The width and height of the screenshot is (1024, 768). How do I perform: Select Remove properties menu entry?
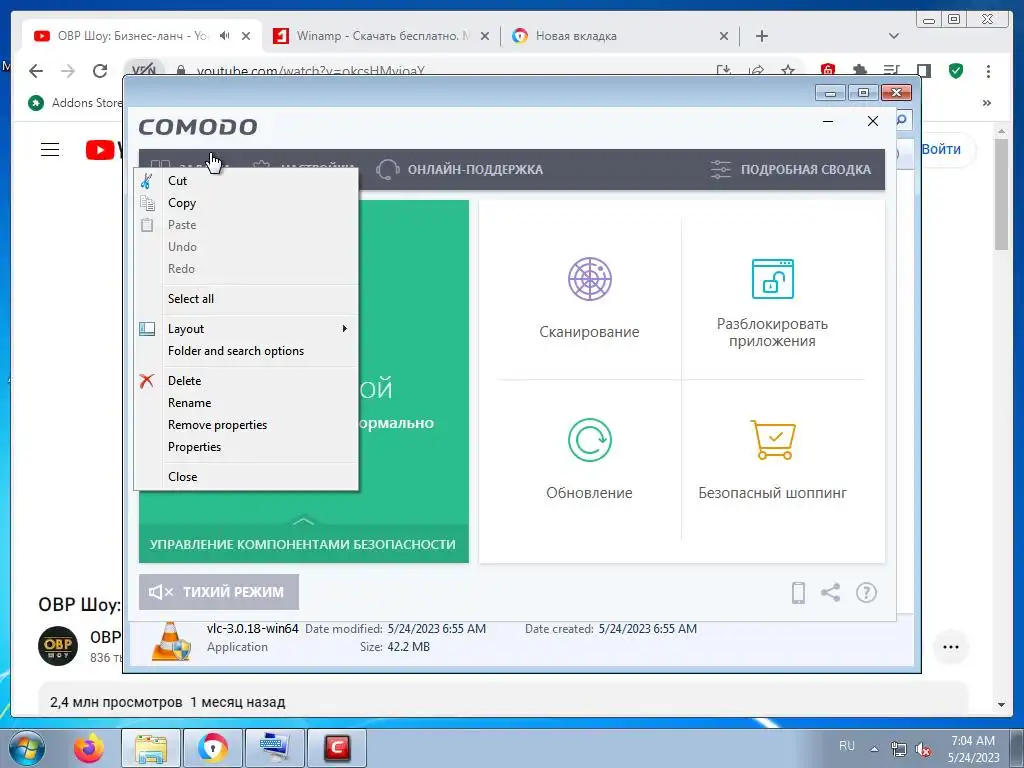(x=246, y=424)
